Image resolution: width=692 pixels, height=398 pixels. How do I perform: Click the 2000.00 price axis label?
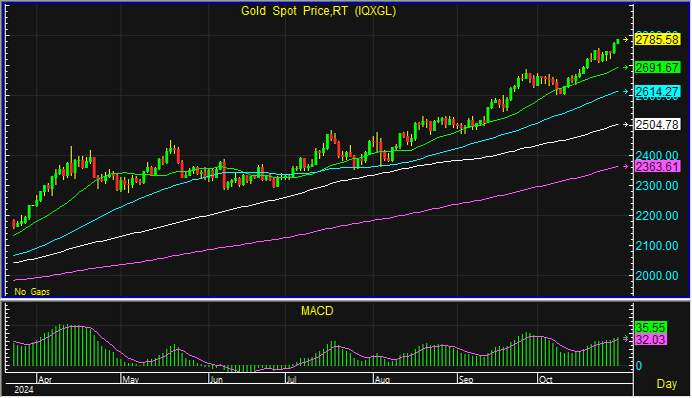[657, 276]
